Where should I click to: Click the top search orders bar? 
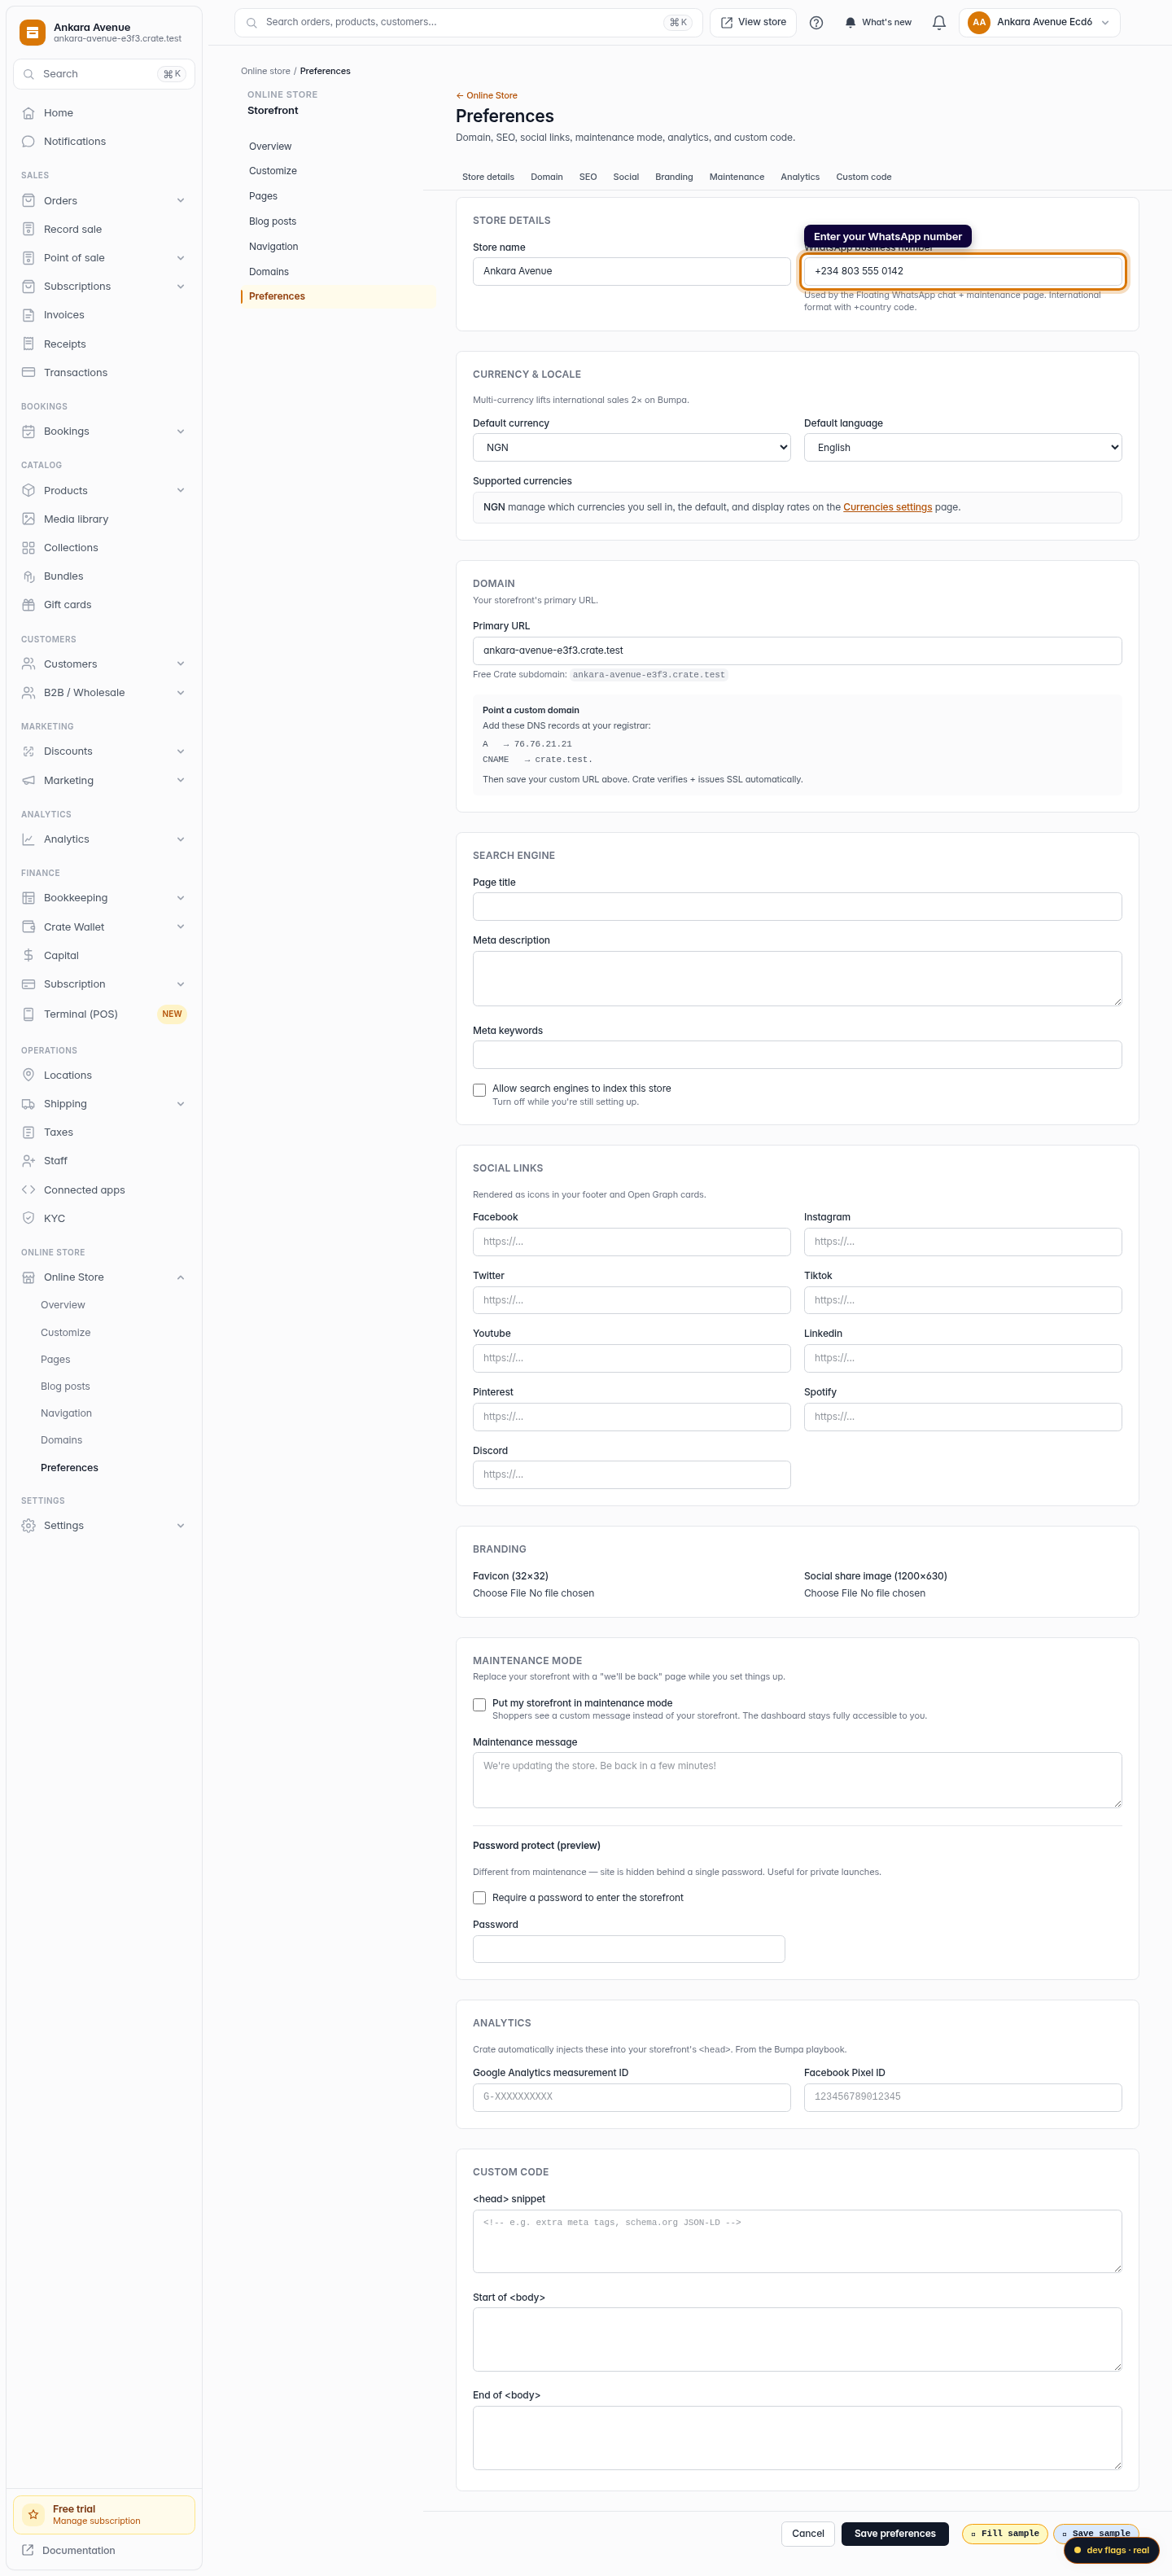pos(468,22)
